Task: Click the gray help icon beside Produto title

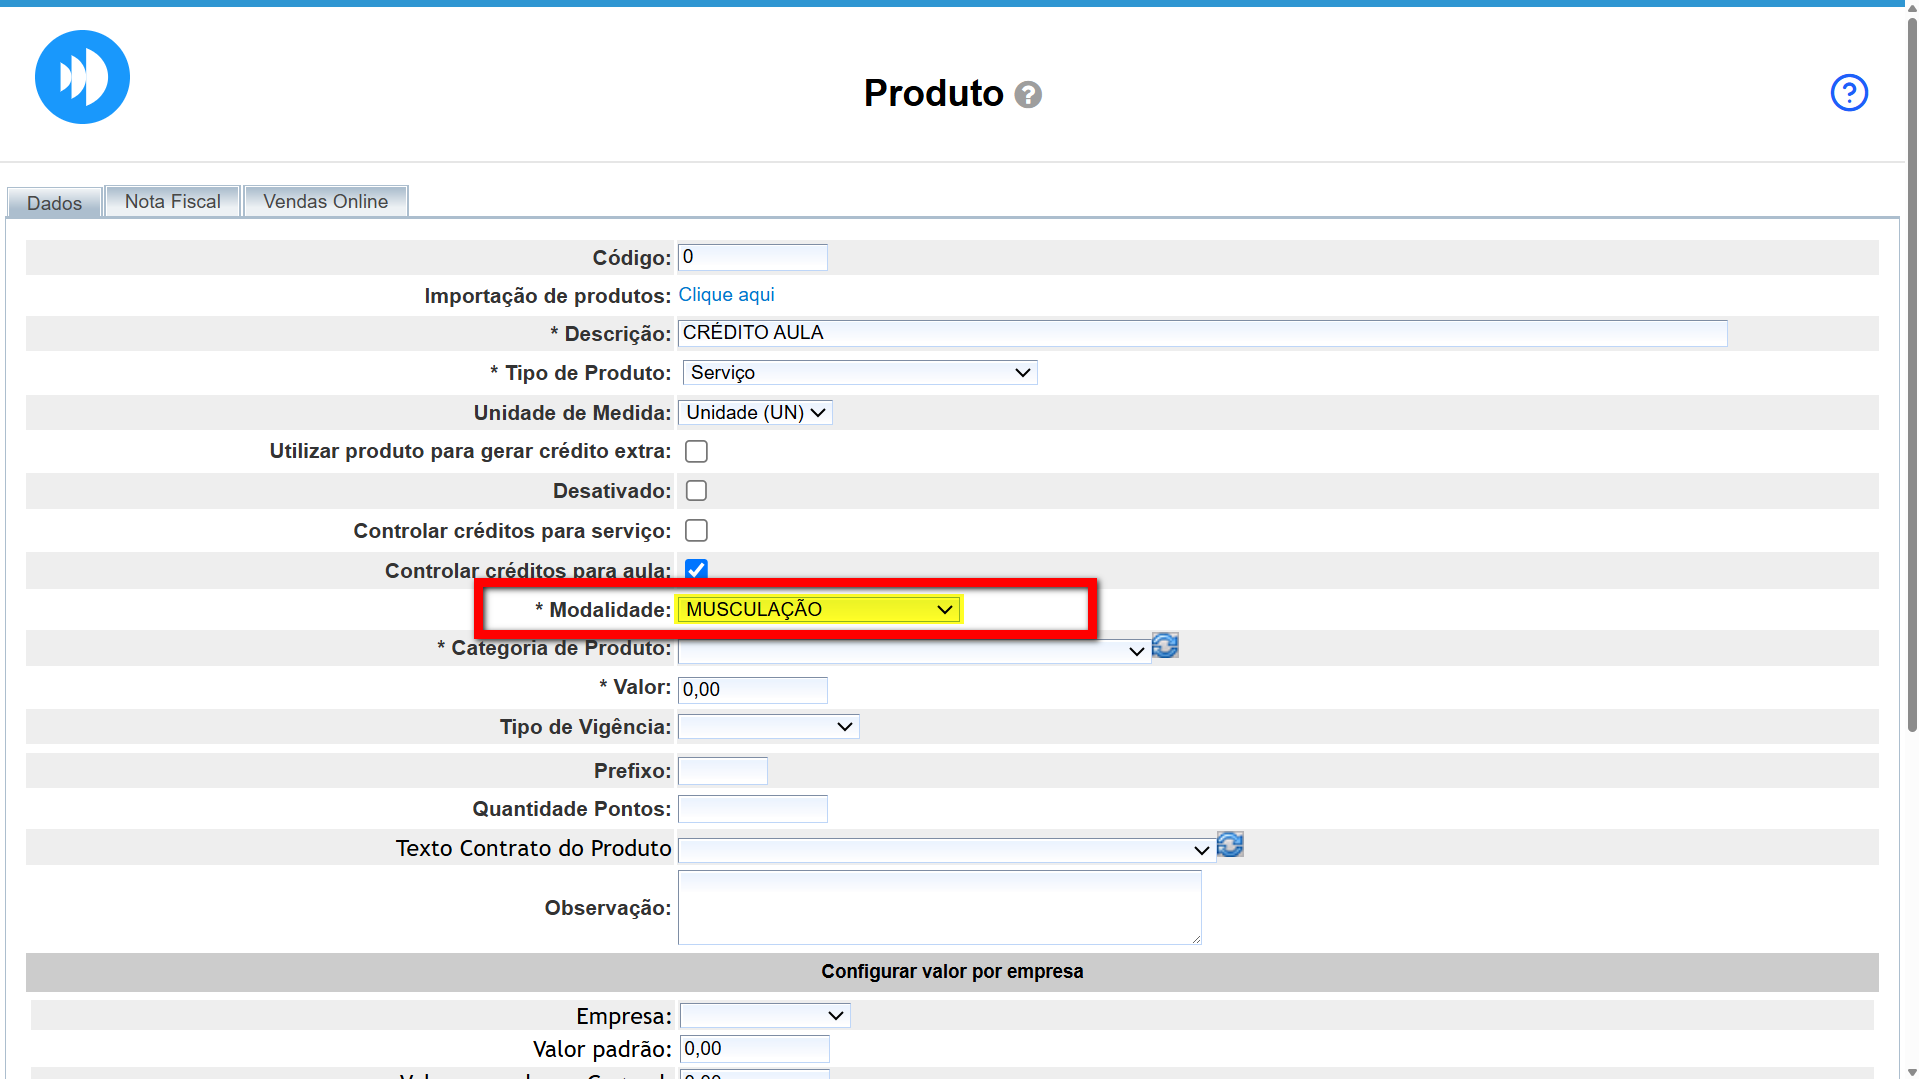Action: click(x=1028, y=94)
